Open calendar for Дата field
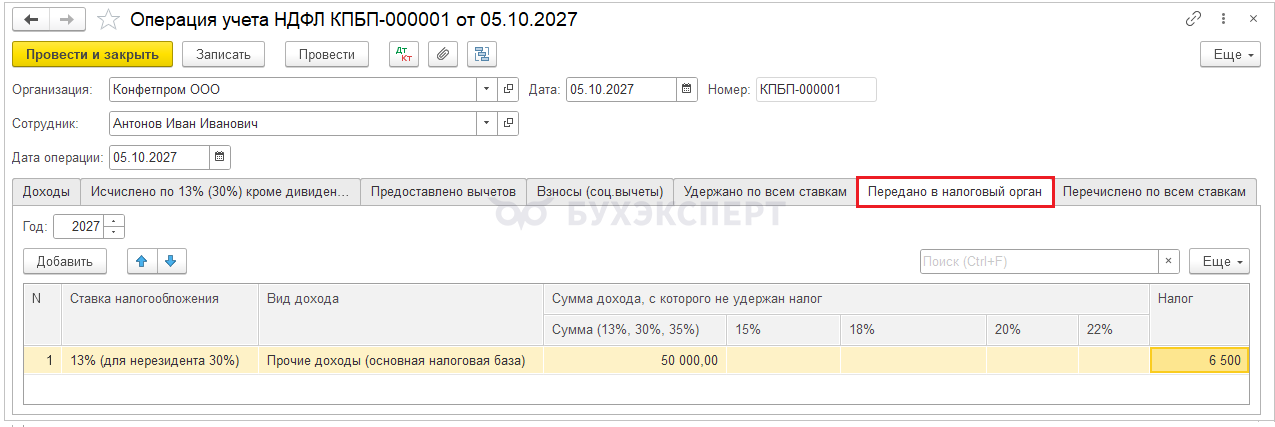Viewport: 1275px width, 427px height. pos(687,89)
